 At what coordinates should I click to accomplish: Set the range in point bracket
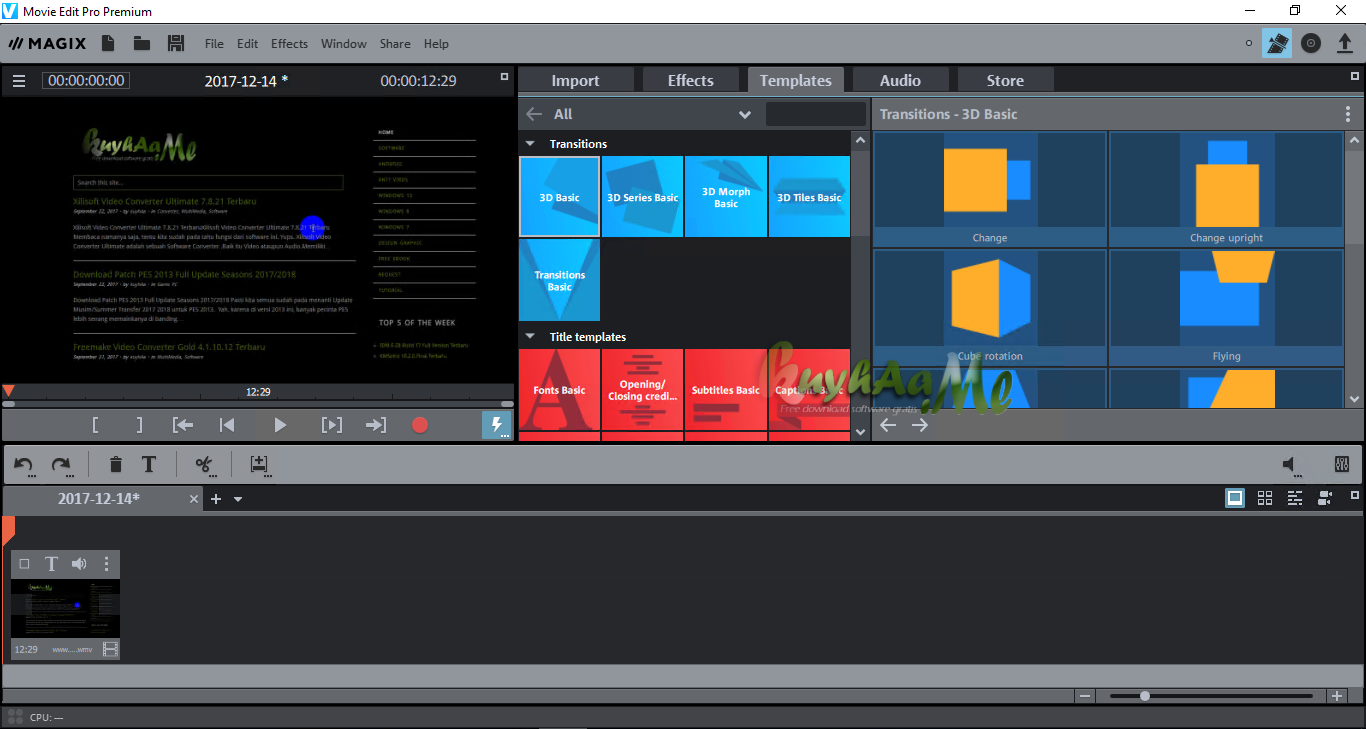[x=95, y=425]
